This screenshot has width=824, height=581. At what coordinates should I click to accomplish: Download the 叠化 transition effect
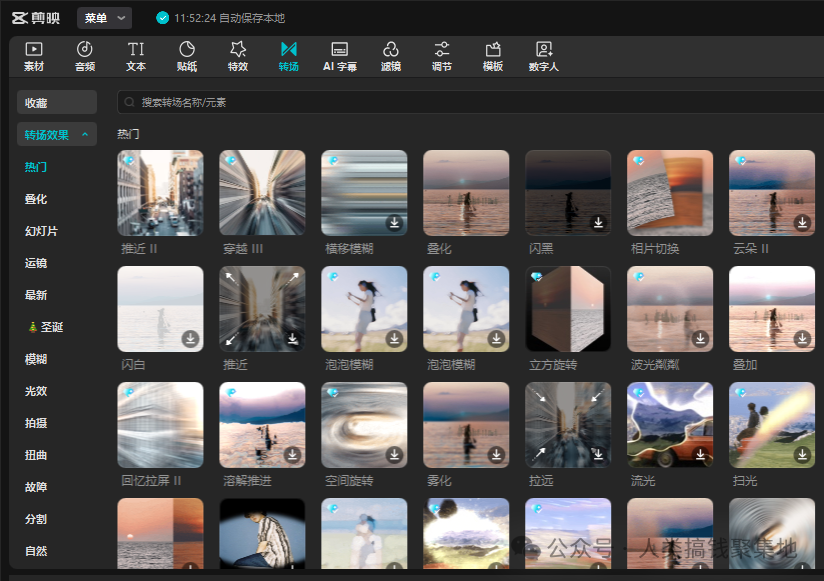point(497,223)
